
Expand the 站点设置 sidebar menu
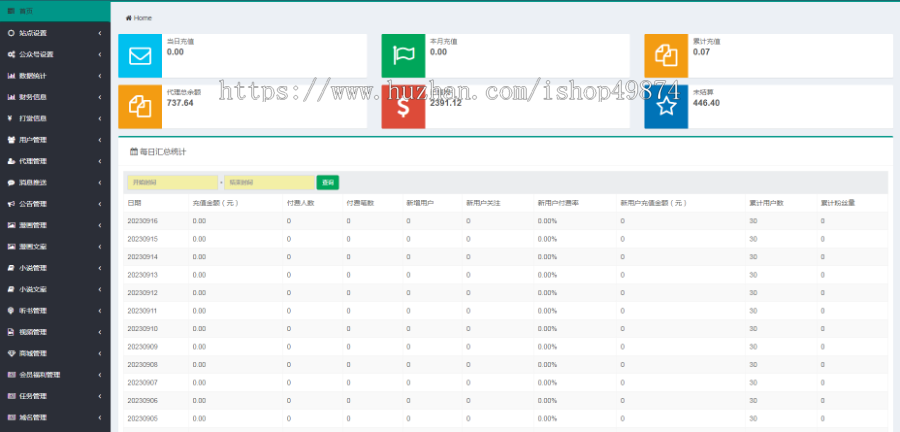(x=54, y=33)
